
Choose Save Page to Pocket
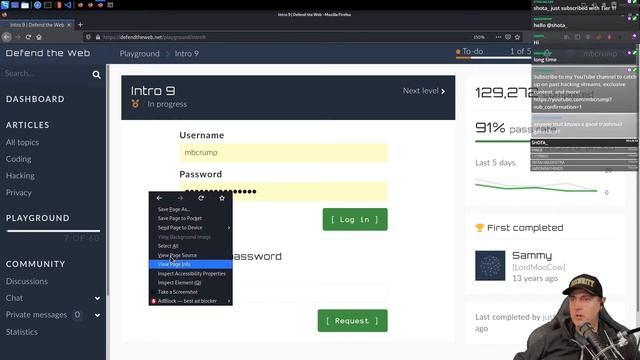(191, 218)
